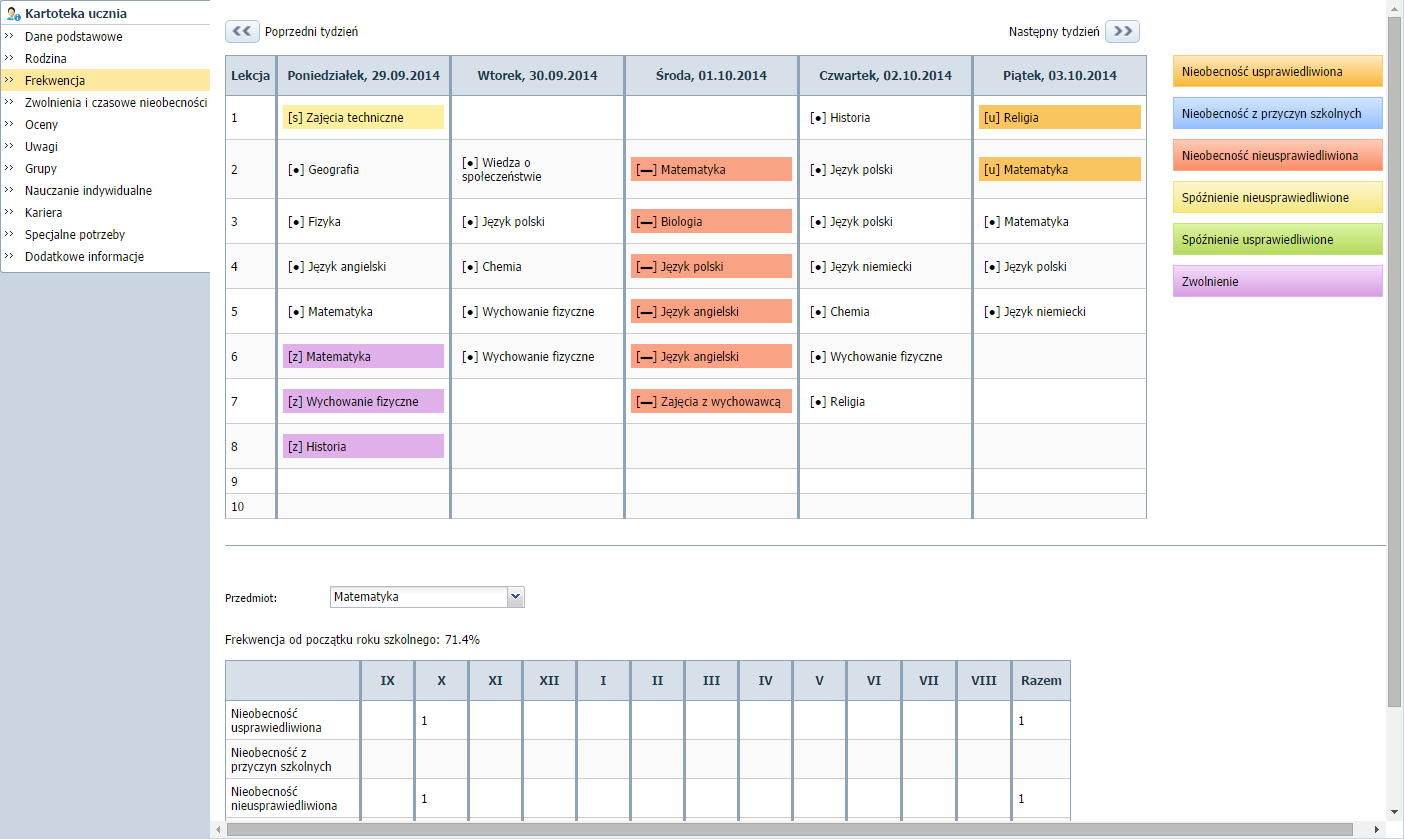Select Nieobecność z przyczyn szkolnych legend

click(x=1278, y=114)
